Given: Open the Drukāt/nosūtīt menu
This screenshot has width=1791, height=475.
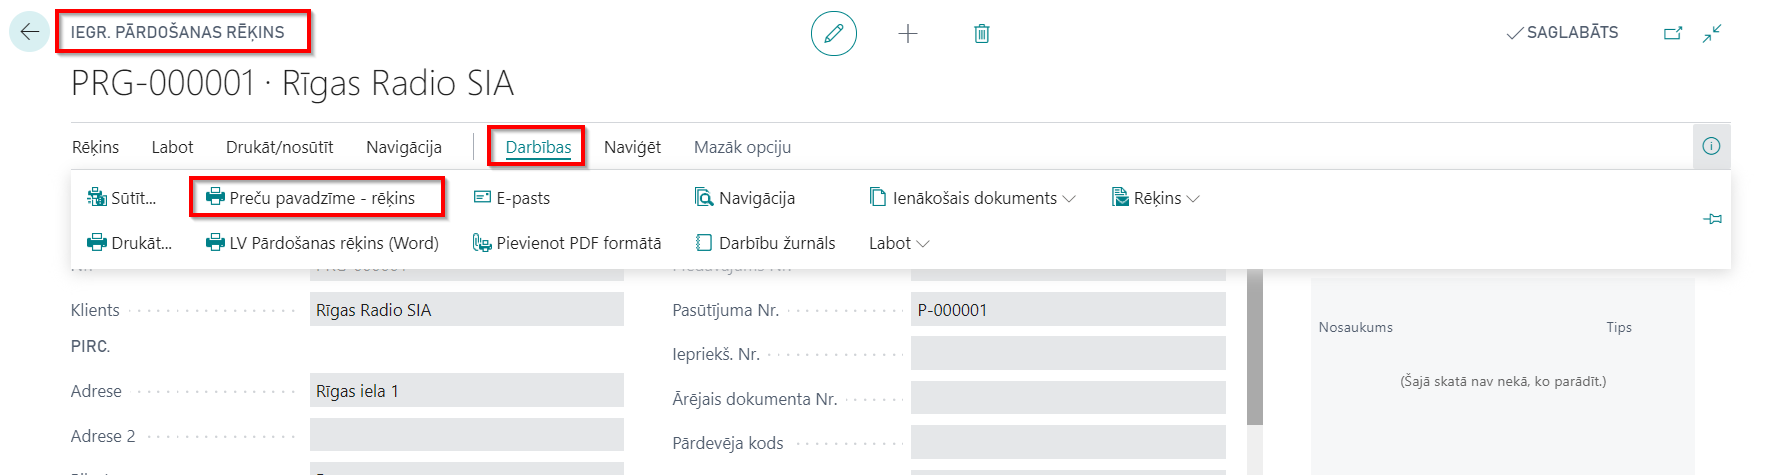Looking at the screenshot, I should click(280, 147).
